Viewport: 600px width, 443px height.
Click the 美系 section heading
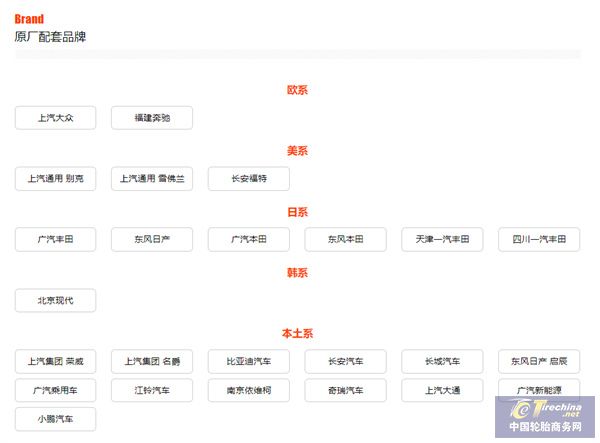tap(297, 151)
